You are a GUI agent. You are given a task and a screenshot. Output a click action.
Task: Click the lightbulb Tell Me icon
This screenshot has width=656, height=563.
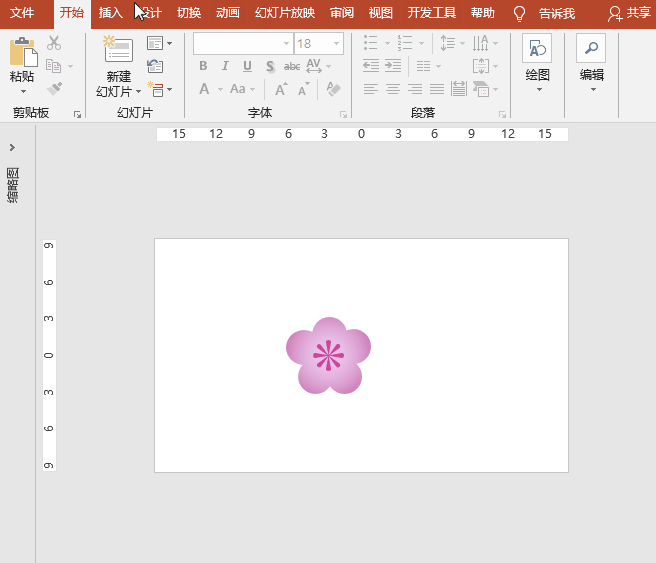pyautogui.click(x=519, y=13)
